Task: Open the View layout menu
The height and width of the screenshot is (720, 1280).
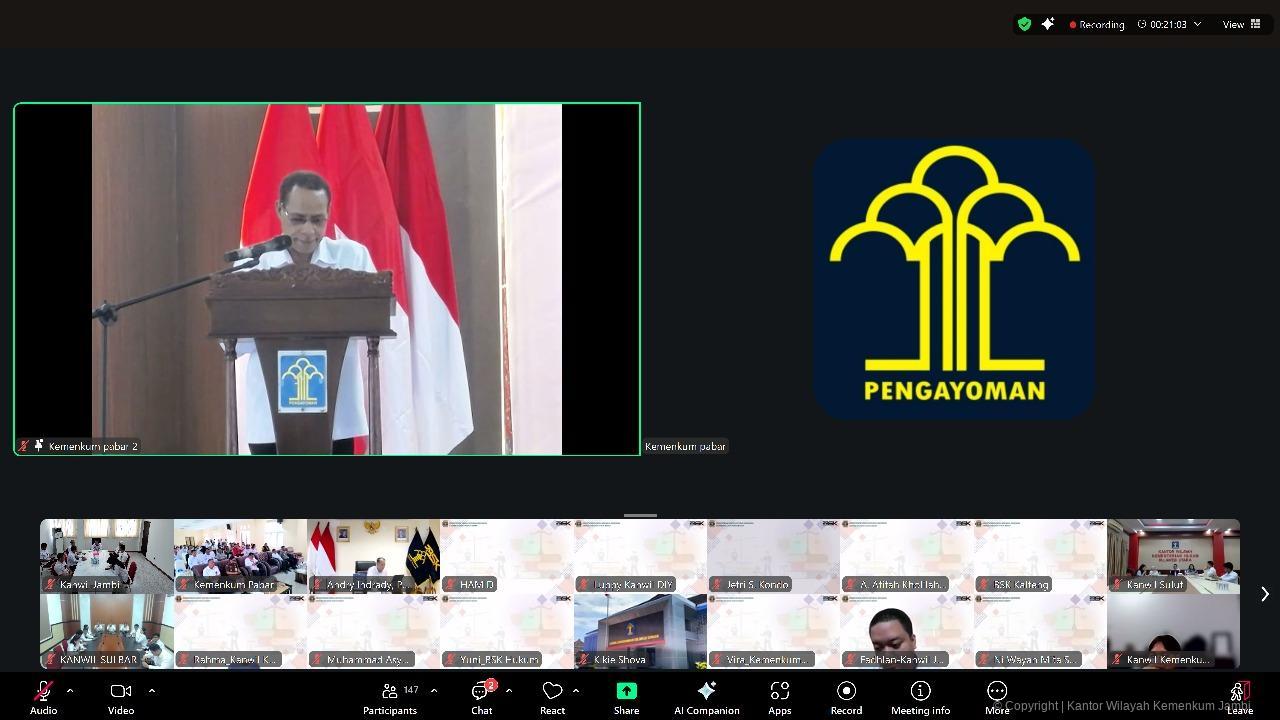Action: (1241, 24)
